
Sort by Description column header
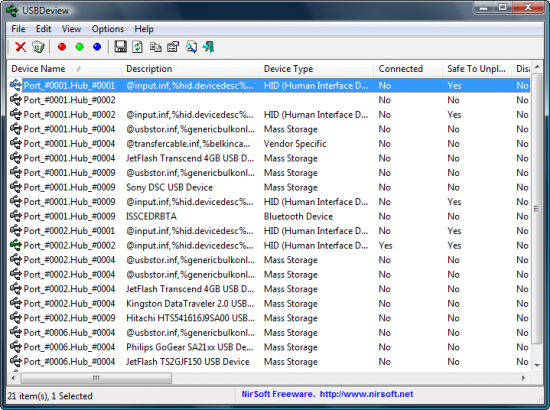tap(190, 69)
